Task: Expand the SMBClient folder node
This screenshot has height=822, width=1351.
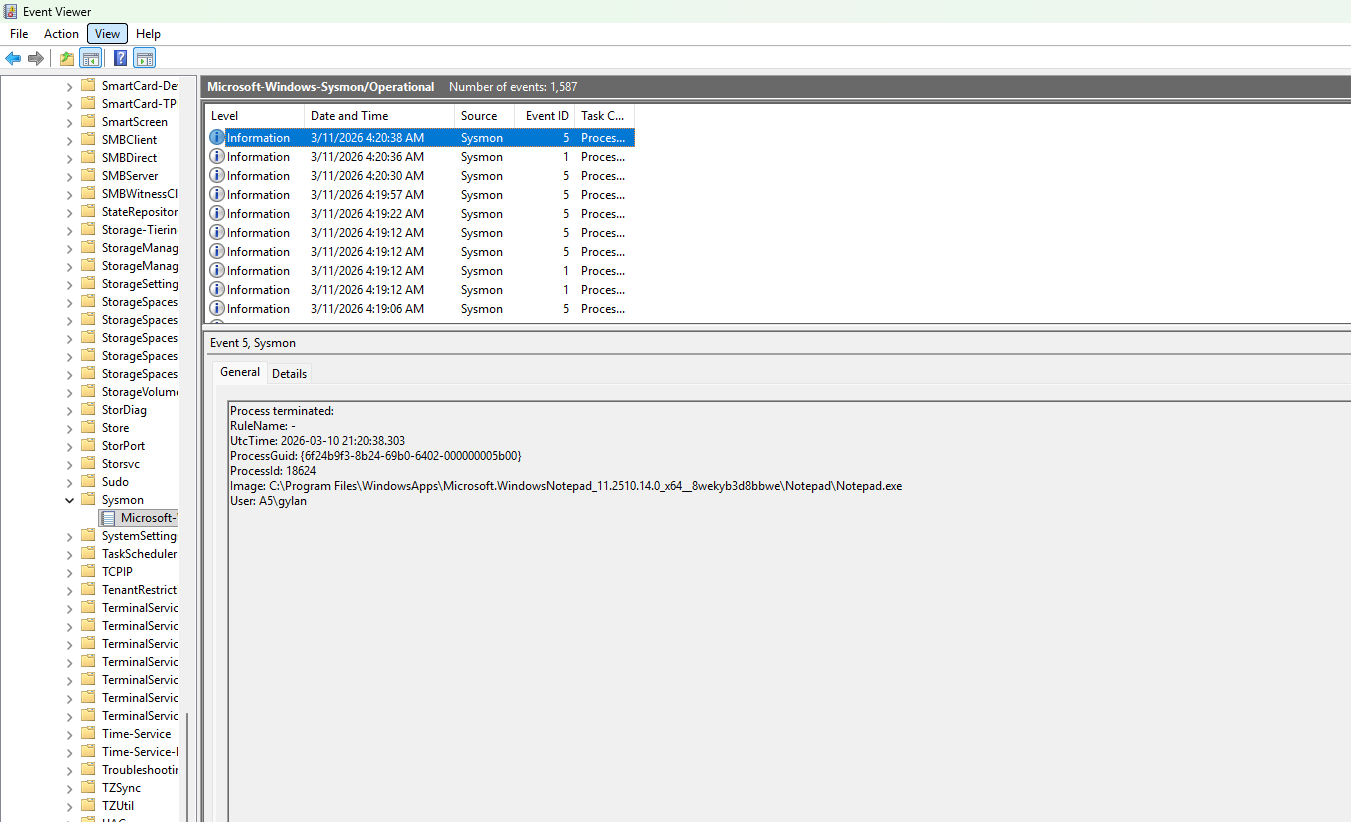Action: tap(69, 140)
